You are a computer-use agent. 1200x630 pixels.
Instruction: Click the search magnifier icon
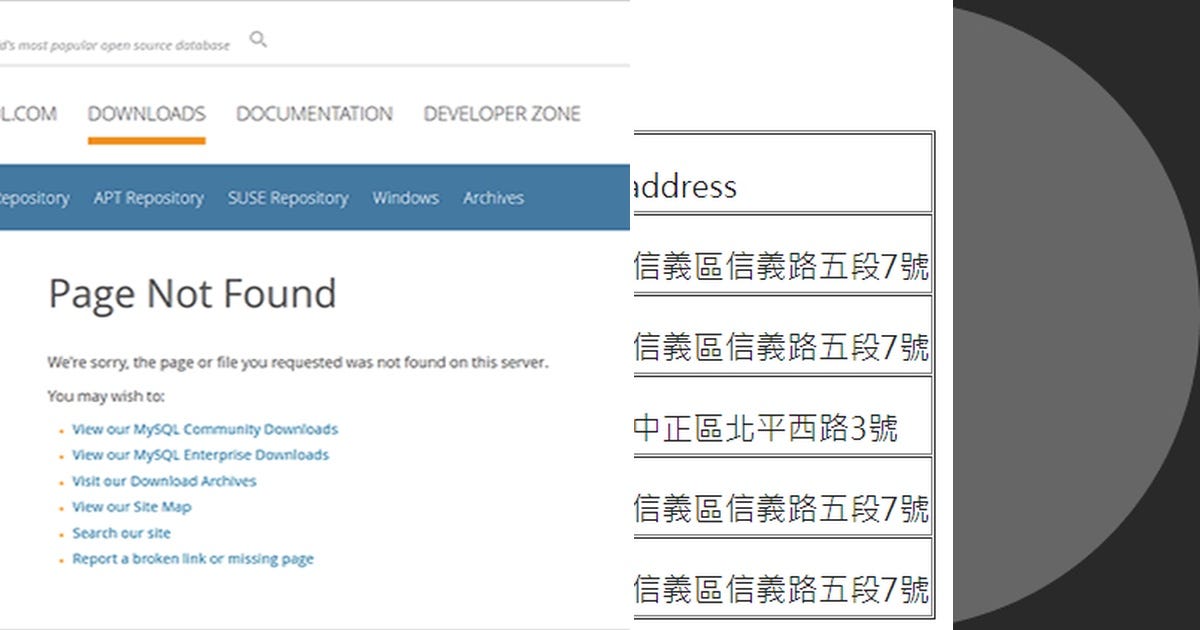[258, 39]
